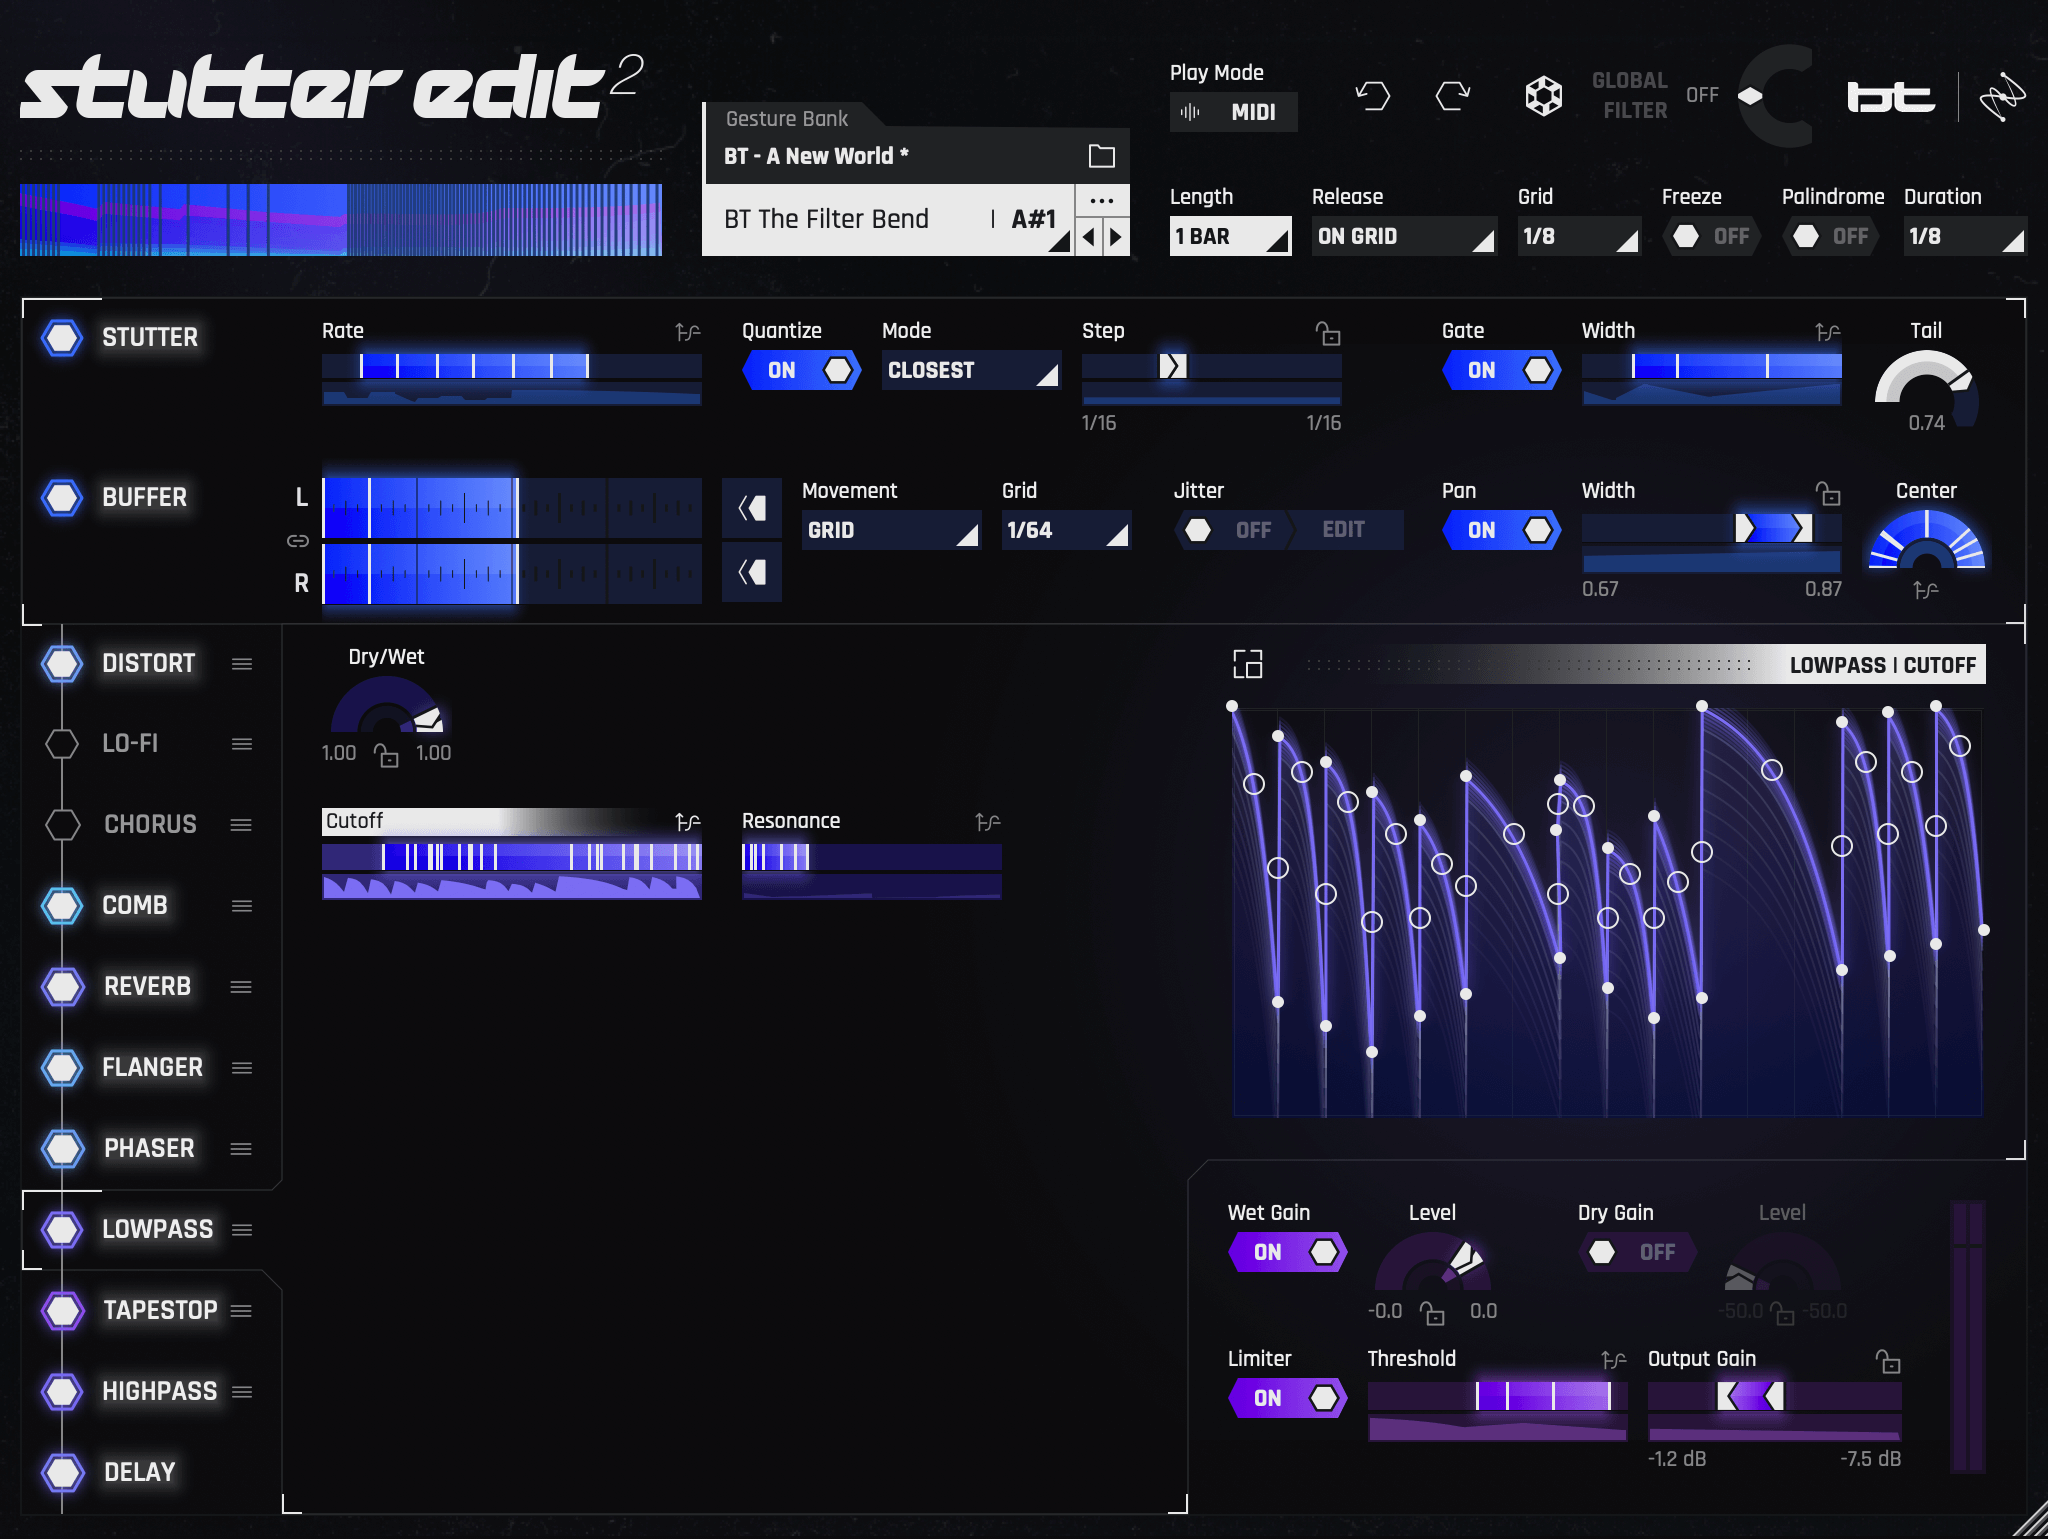The width and height of the screenshot is (2048, 1539).
Task: Click the Buffer L/R link icon
Action: [x=298, y=541]
